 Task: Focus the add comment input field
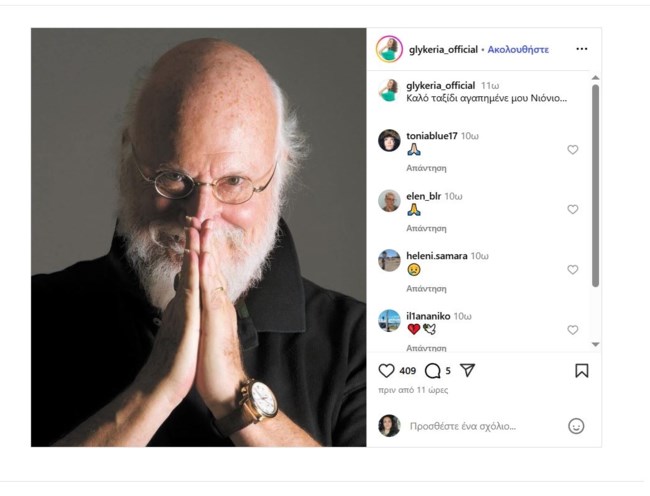(480, 426)
